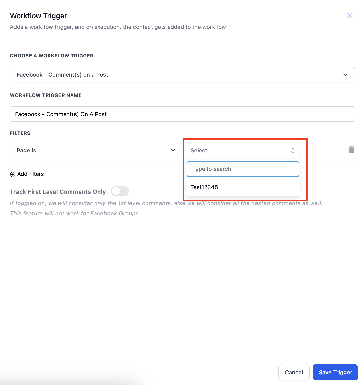Click the chevron in workflow trigger dropdown

click(x=345, y=75)
